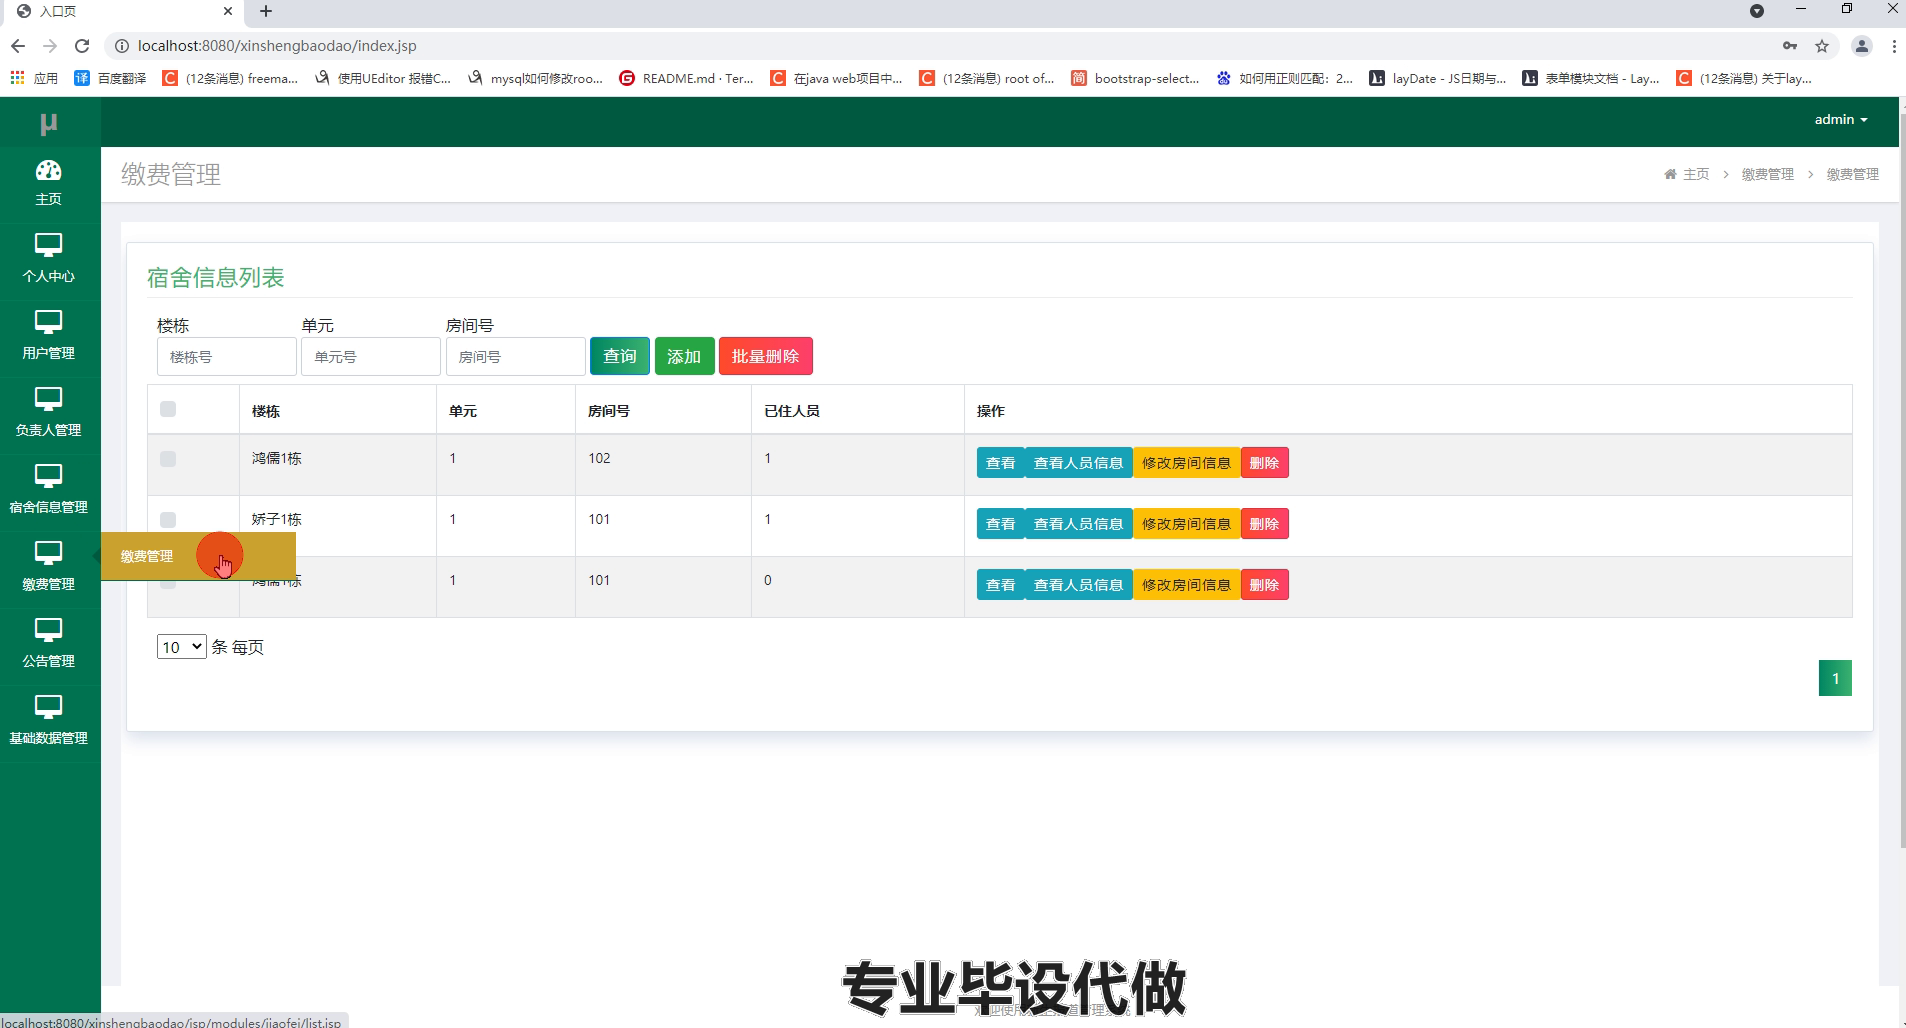
Task: Click 查看 for room 102 row
Action: pyautogui.click(x=1001, y=463)
